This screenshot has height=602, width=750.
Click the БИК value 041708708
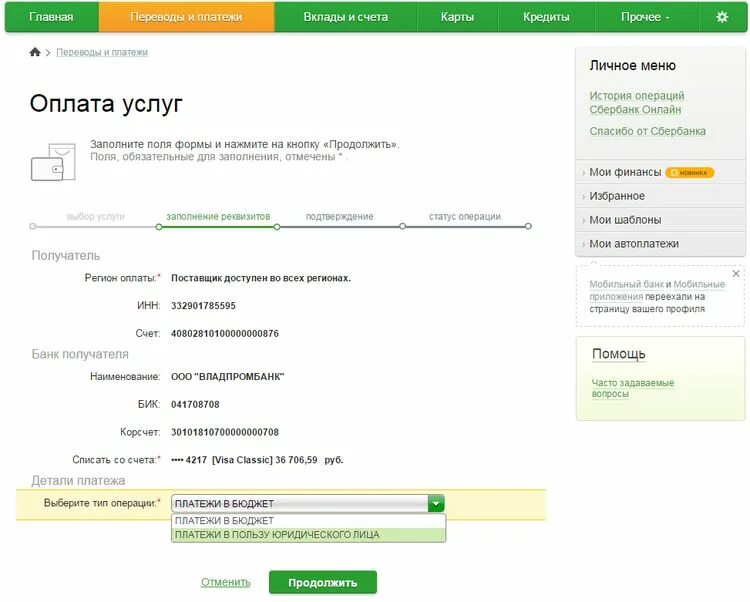195,405
